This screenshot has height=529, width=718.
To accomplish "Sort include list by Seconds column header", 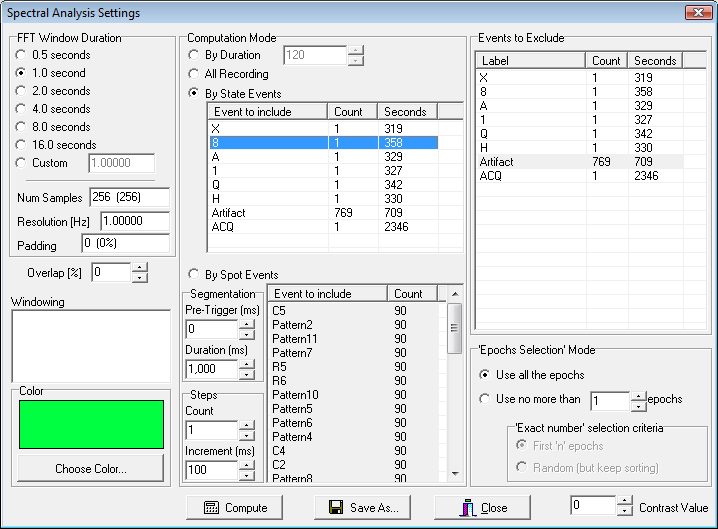I will (408, 112).
